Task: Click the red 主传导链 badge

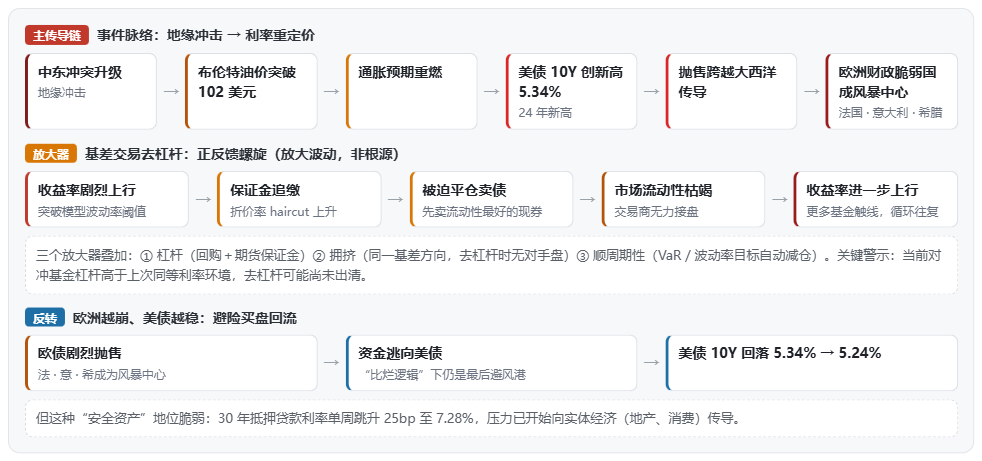Action: pos(57,36)
